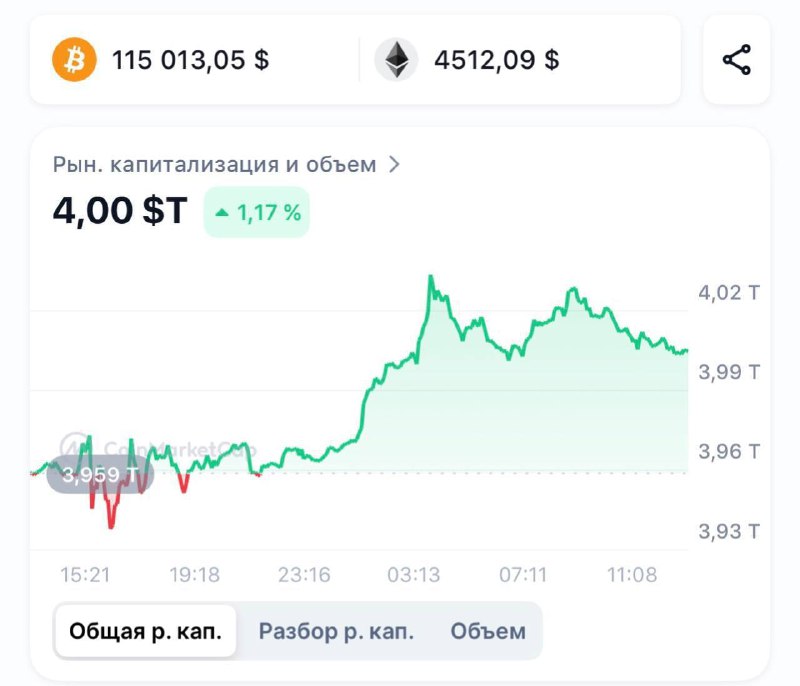
Task: Switch to the Объем tab
Action: (x=488, y=631)
